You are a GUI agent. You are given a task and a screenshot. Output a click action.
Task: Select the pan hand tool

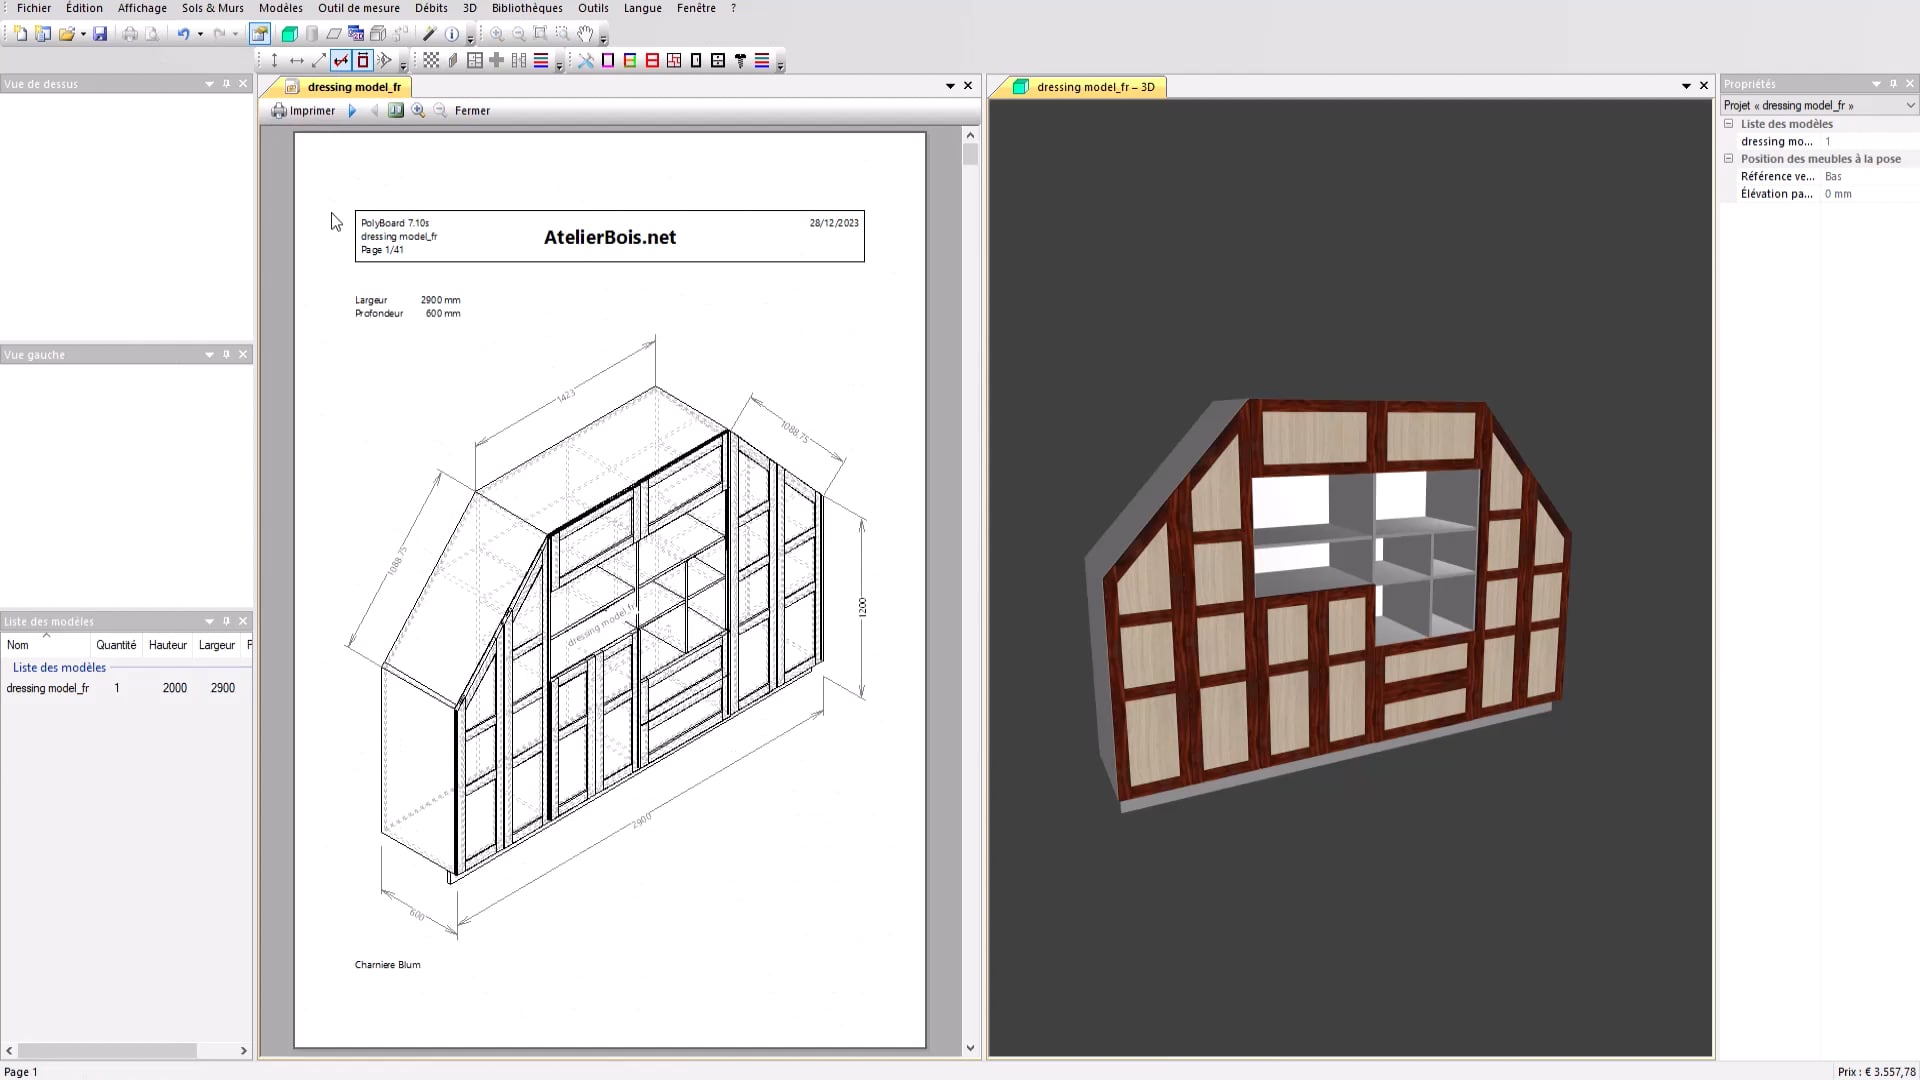585,33
